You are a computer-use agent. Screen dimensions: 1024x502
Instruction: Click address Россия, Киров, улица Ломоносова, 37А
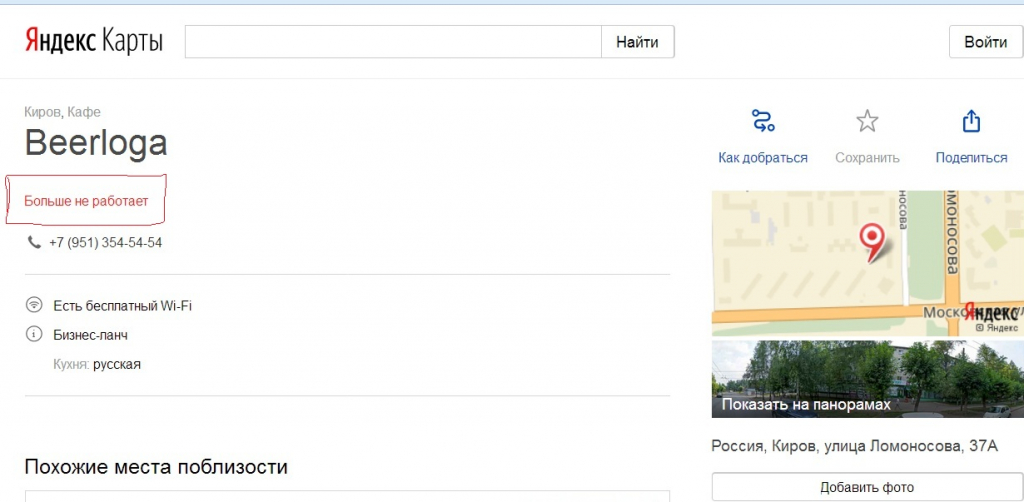point(855,447)
